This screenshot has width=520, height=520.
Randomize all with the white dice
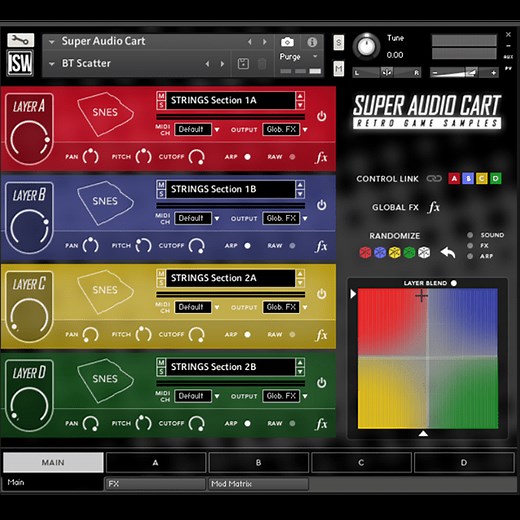point(424,252)
